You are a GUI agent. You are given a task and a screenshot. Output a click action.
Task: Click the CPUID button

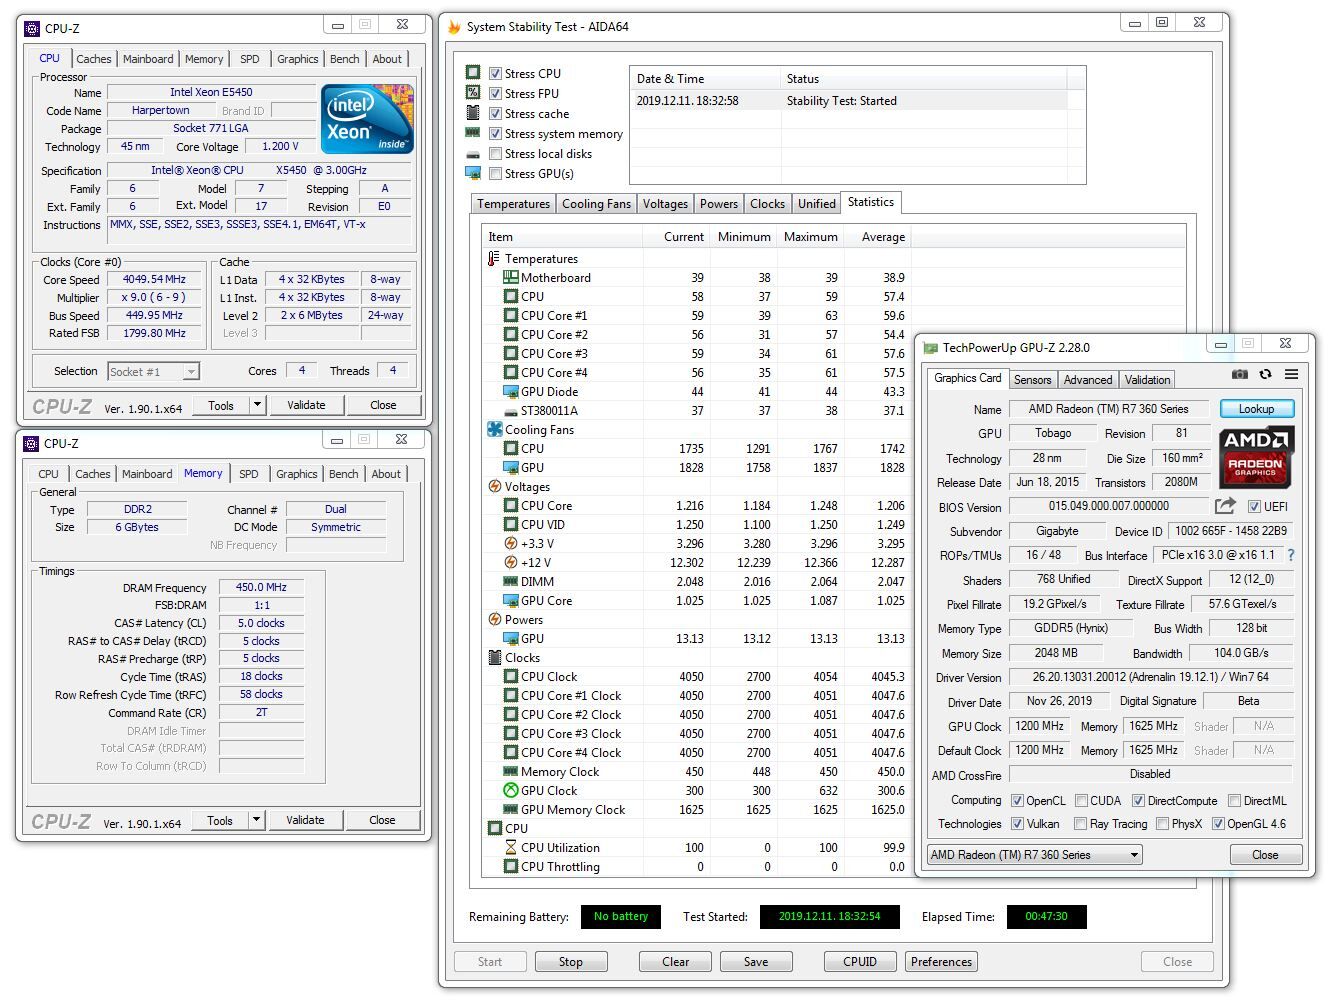(860, 962)
